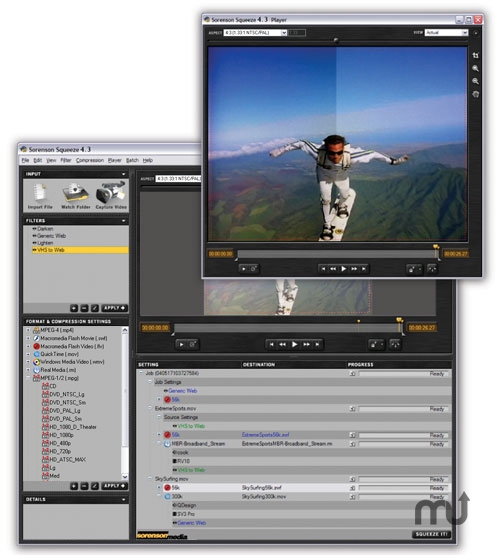Rewind using main window transport controls
Screen dimensions: 500x555
click(x=282, y=344)
